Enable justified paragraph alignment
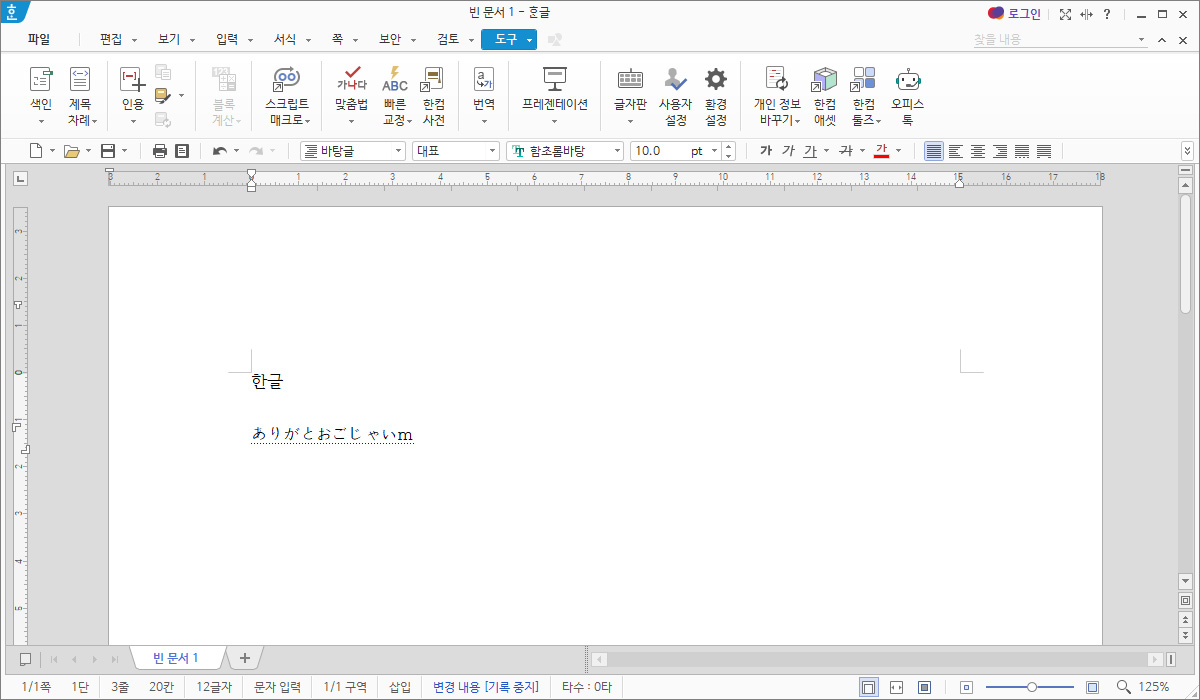 934,151
